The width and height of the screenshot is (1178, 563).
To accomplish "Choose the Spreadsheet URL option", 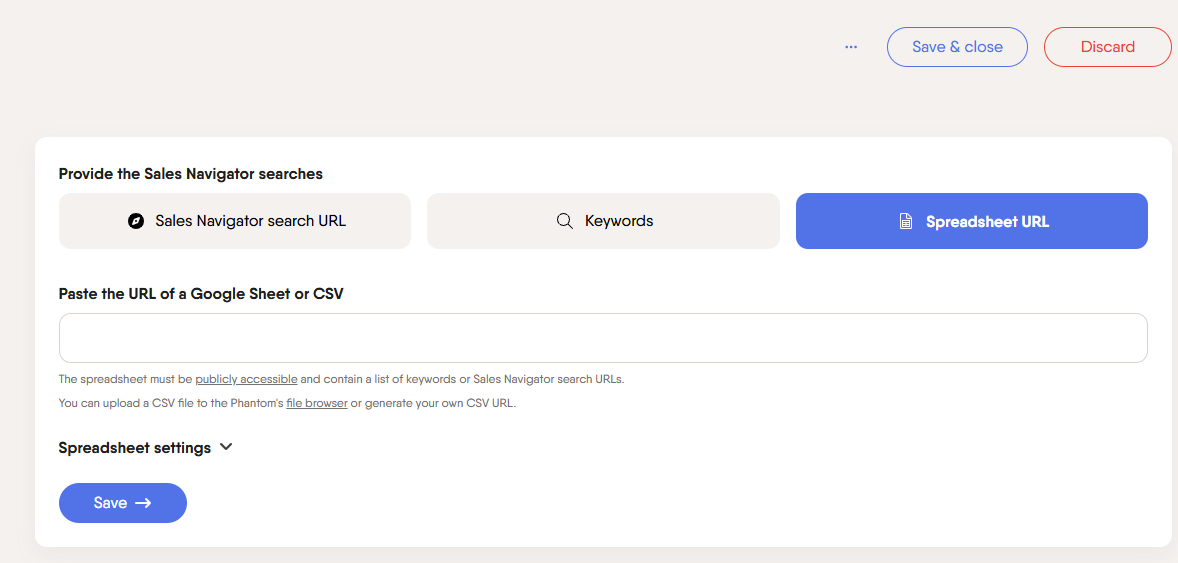I will [x=972, y=221].
